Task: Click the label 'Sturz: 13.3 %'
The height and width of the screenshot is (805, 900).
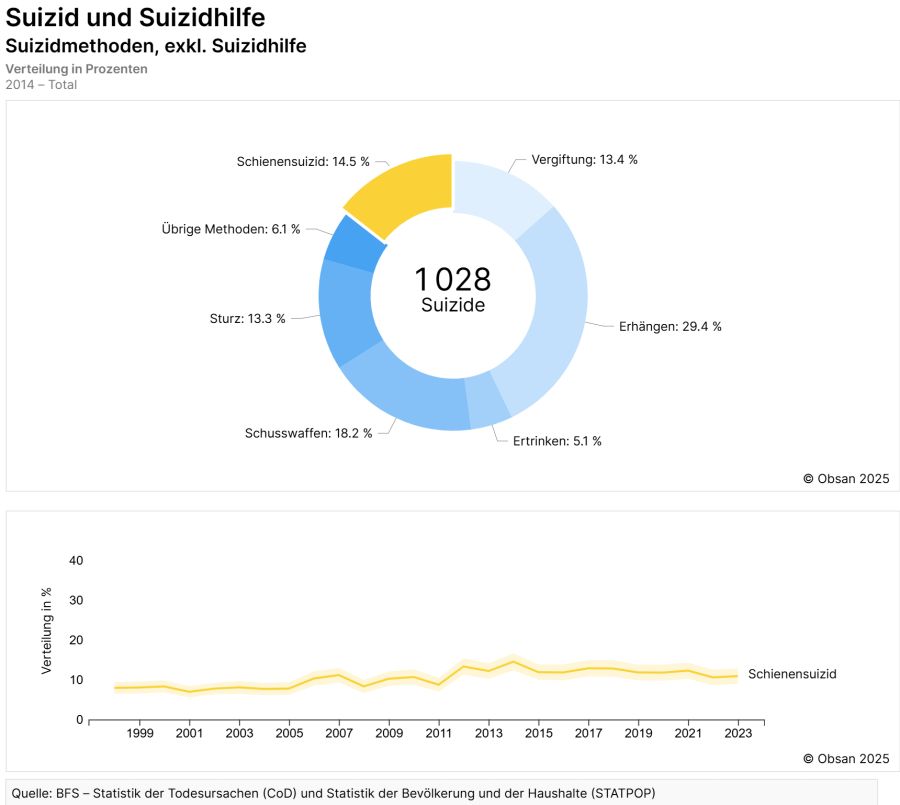Action: tap(247, 319)
